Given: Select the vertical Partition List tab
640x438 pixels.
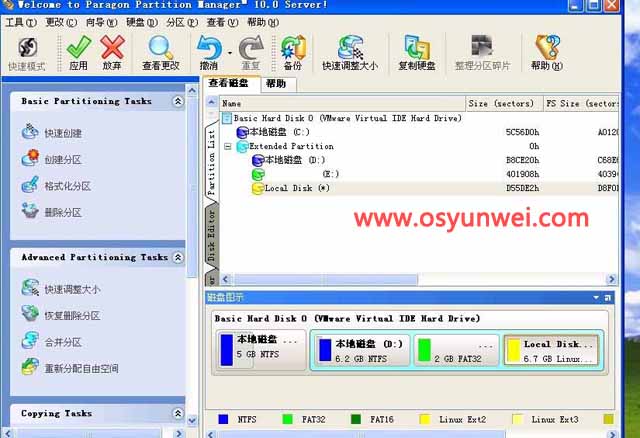Looking at the screenshot, I should click(x=211, y=162).
